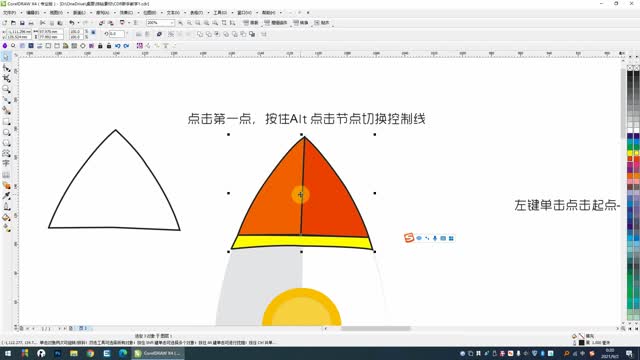Viewport: 640px width, 360px height.
Task: Click the Sogou input method S logo
Action: point(409,238)
